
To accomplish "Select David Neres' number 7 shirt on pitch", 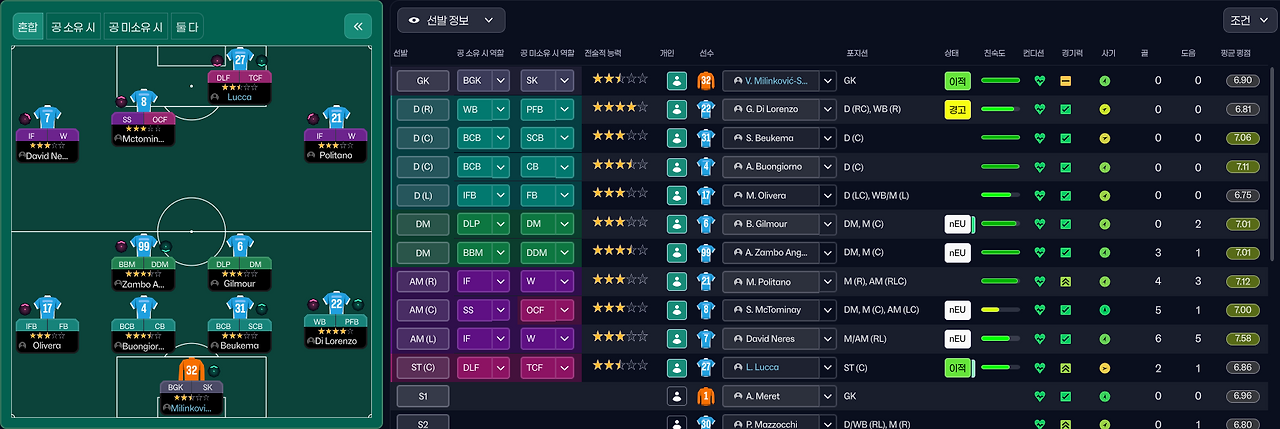I will 48,117.
